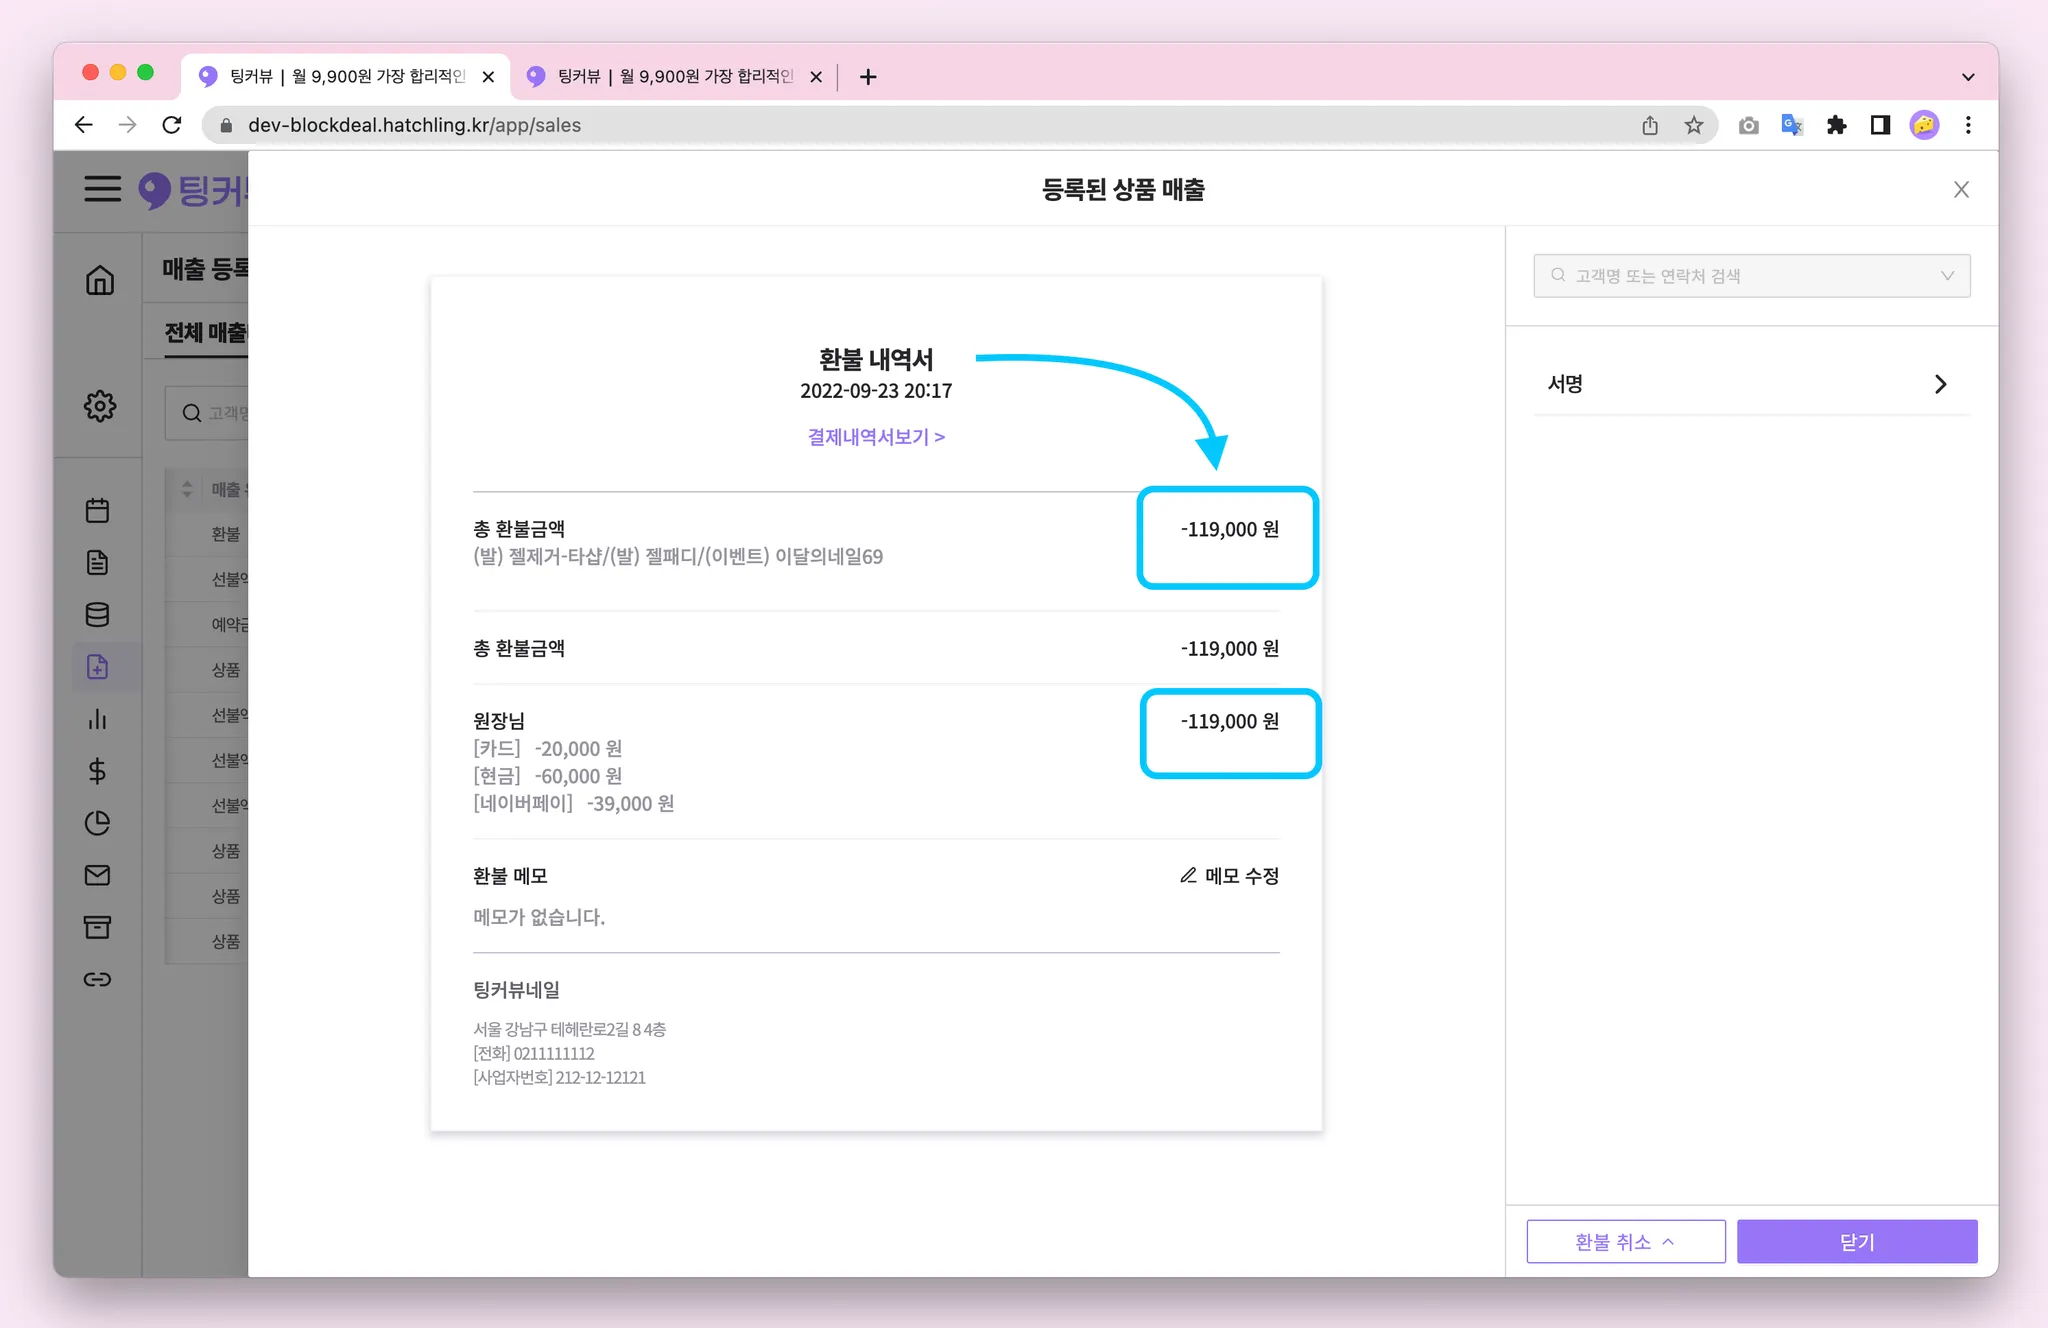The width and height of the screenshot is (2048, 1328).
Task: Expand the 환불 취소 dropdown button
Action: point(1625,1242)
